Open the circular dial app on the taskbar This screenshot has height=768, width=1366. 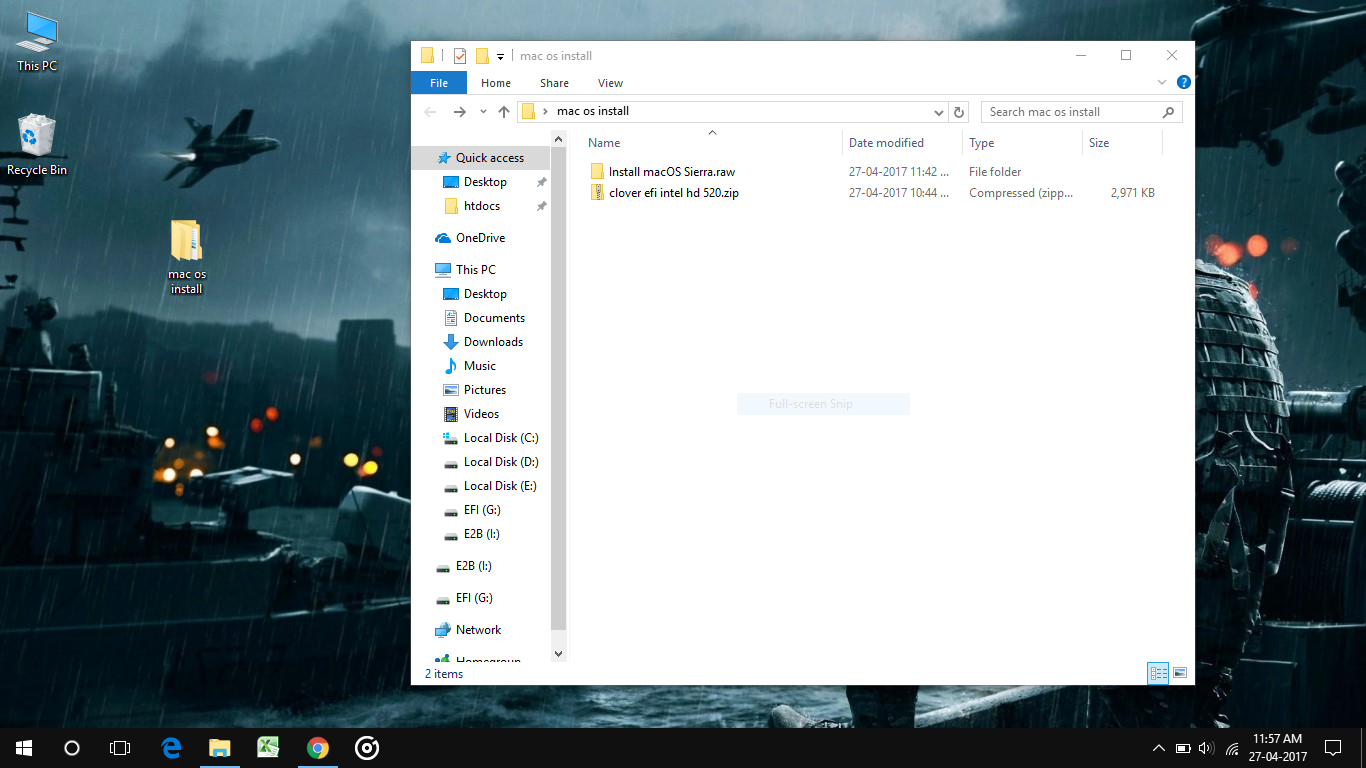pyautogui.click(x=367, y=748)
